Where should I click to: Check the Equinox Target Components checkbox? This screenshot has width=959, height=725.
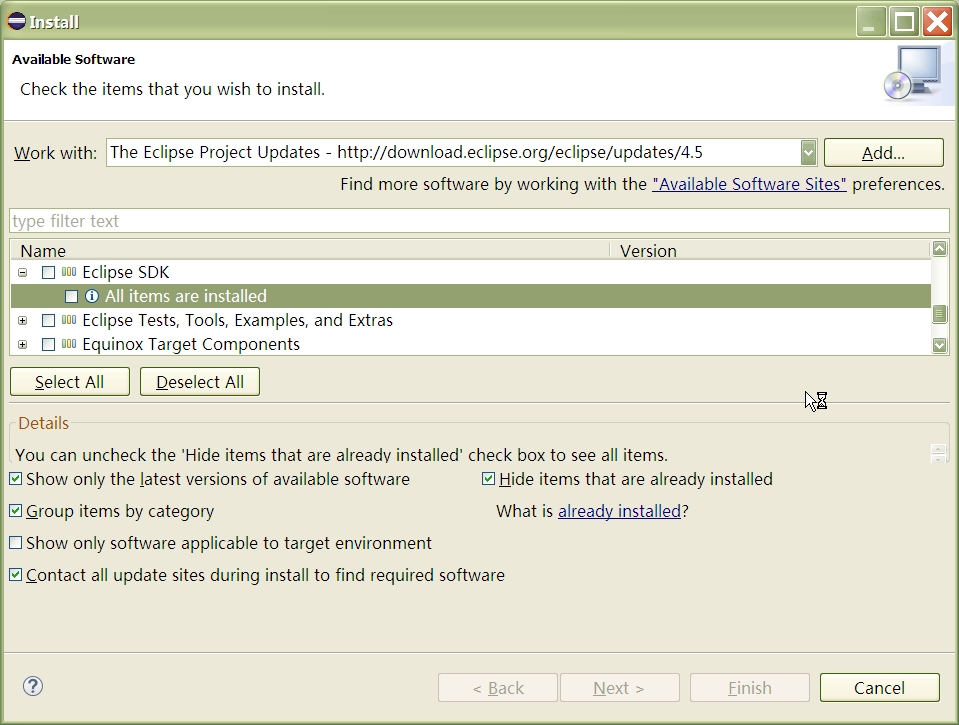(48, 344)
